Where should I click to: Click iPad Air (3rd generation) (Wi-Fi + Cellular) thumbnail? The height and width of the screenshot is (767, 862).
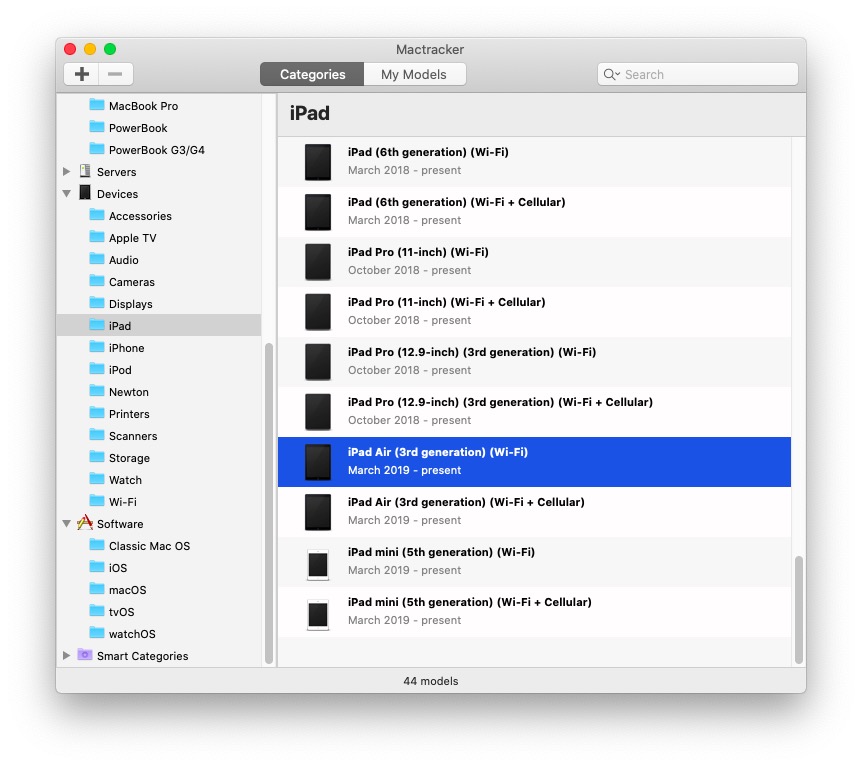pyautogui.click(x=318, y=512)
